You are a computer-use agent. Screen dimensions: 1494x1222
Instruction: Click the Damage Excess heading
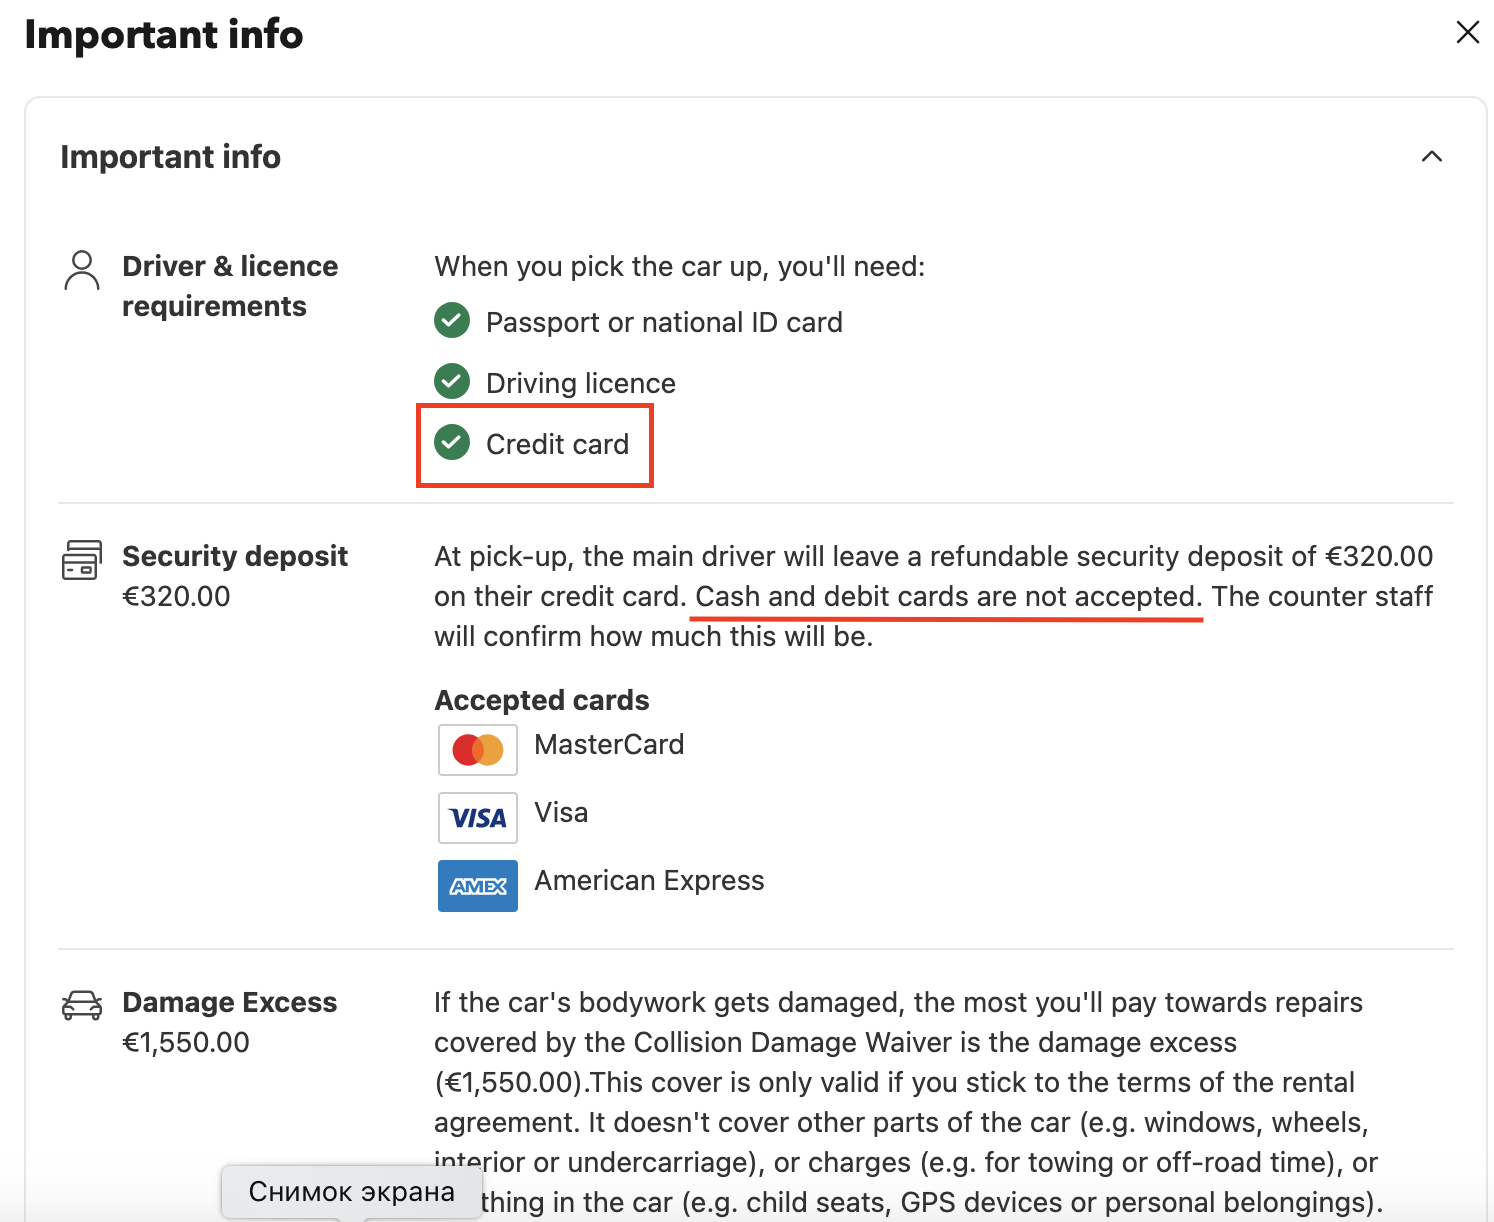pos(230,1002)
